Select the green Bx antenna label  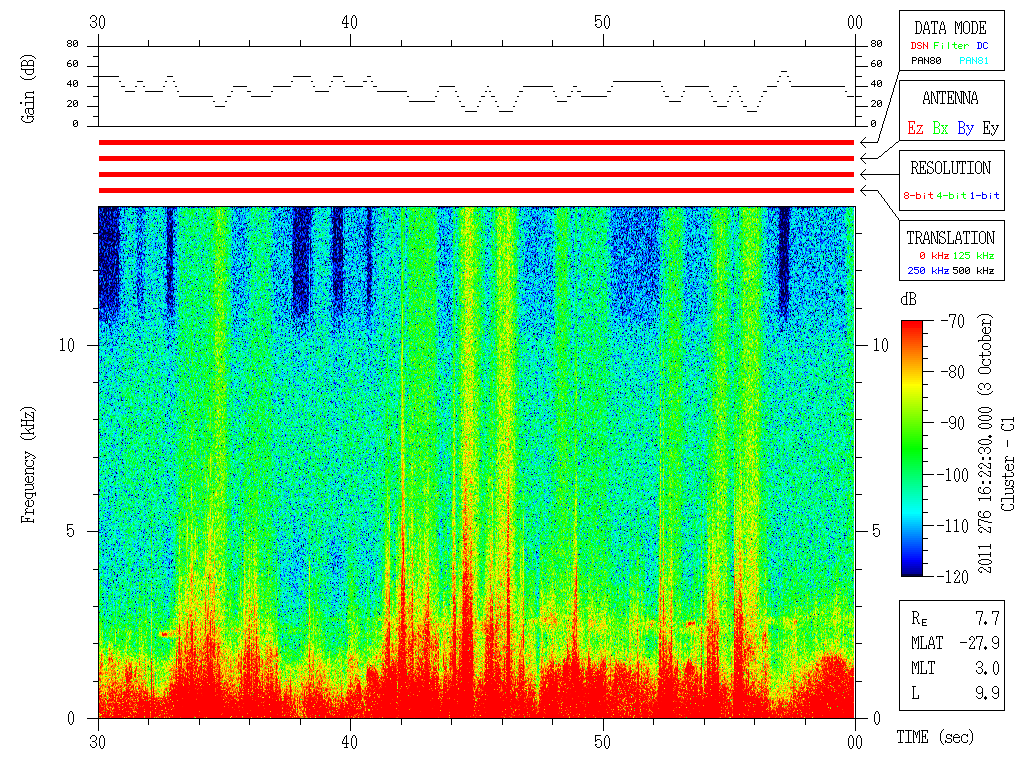click(940, 128)
